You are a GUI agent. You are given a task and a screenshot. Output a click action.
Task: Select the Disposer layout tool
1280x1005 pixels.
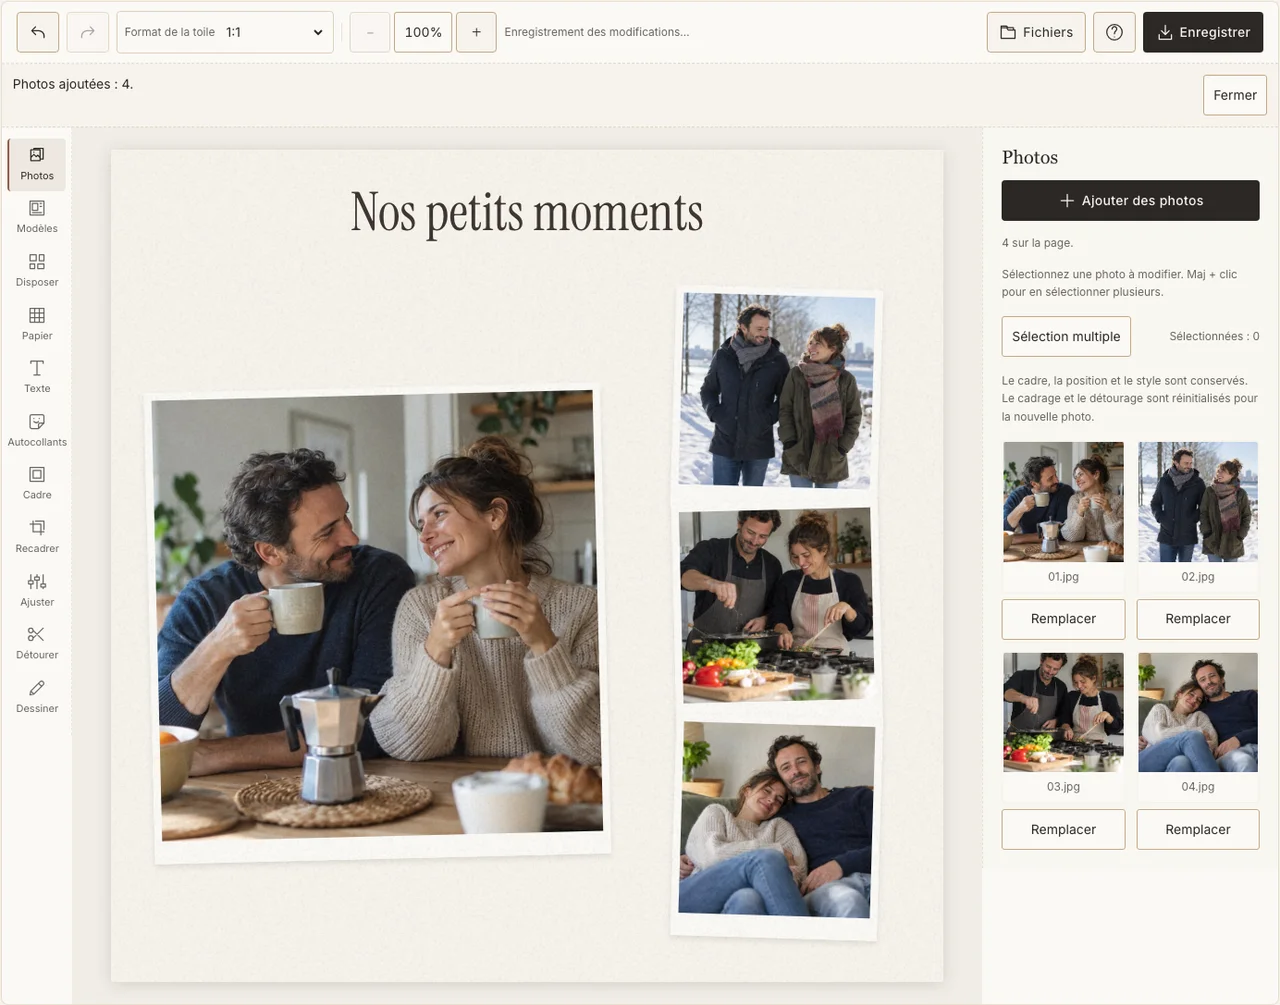[37, 270]
